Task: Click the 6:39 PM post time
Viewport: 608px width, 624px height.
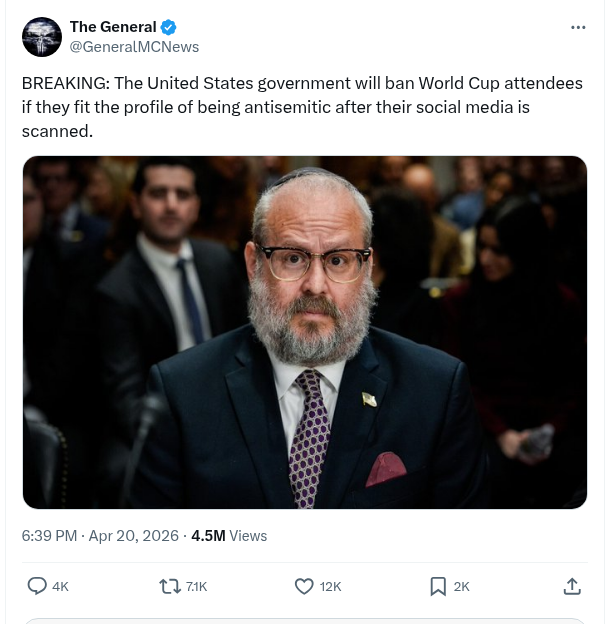Action: [x=49, y=536]
